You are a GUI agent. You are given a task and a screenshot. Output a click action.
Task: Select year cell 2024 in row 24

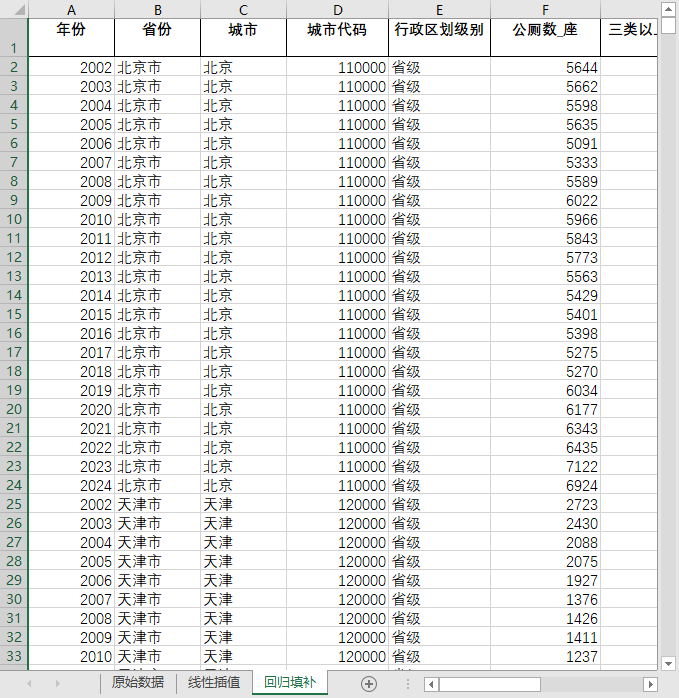(71, 485)
